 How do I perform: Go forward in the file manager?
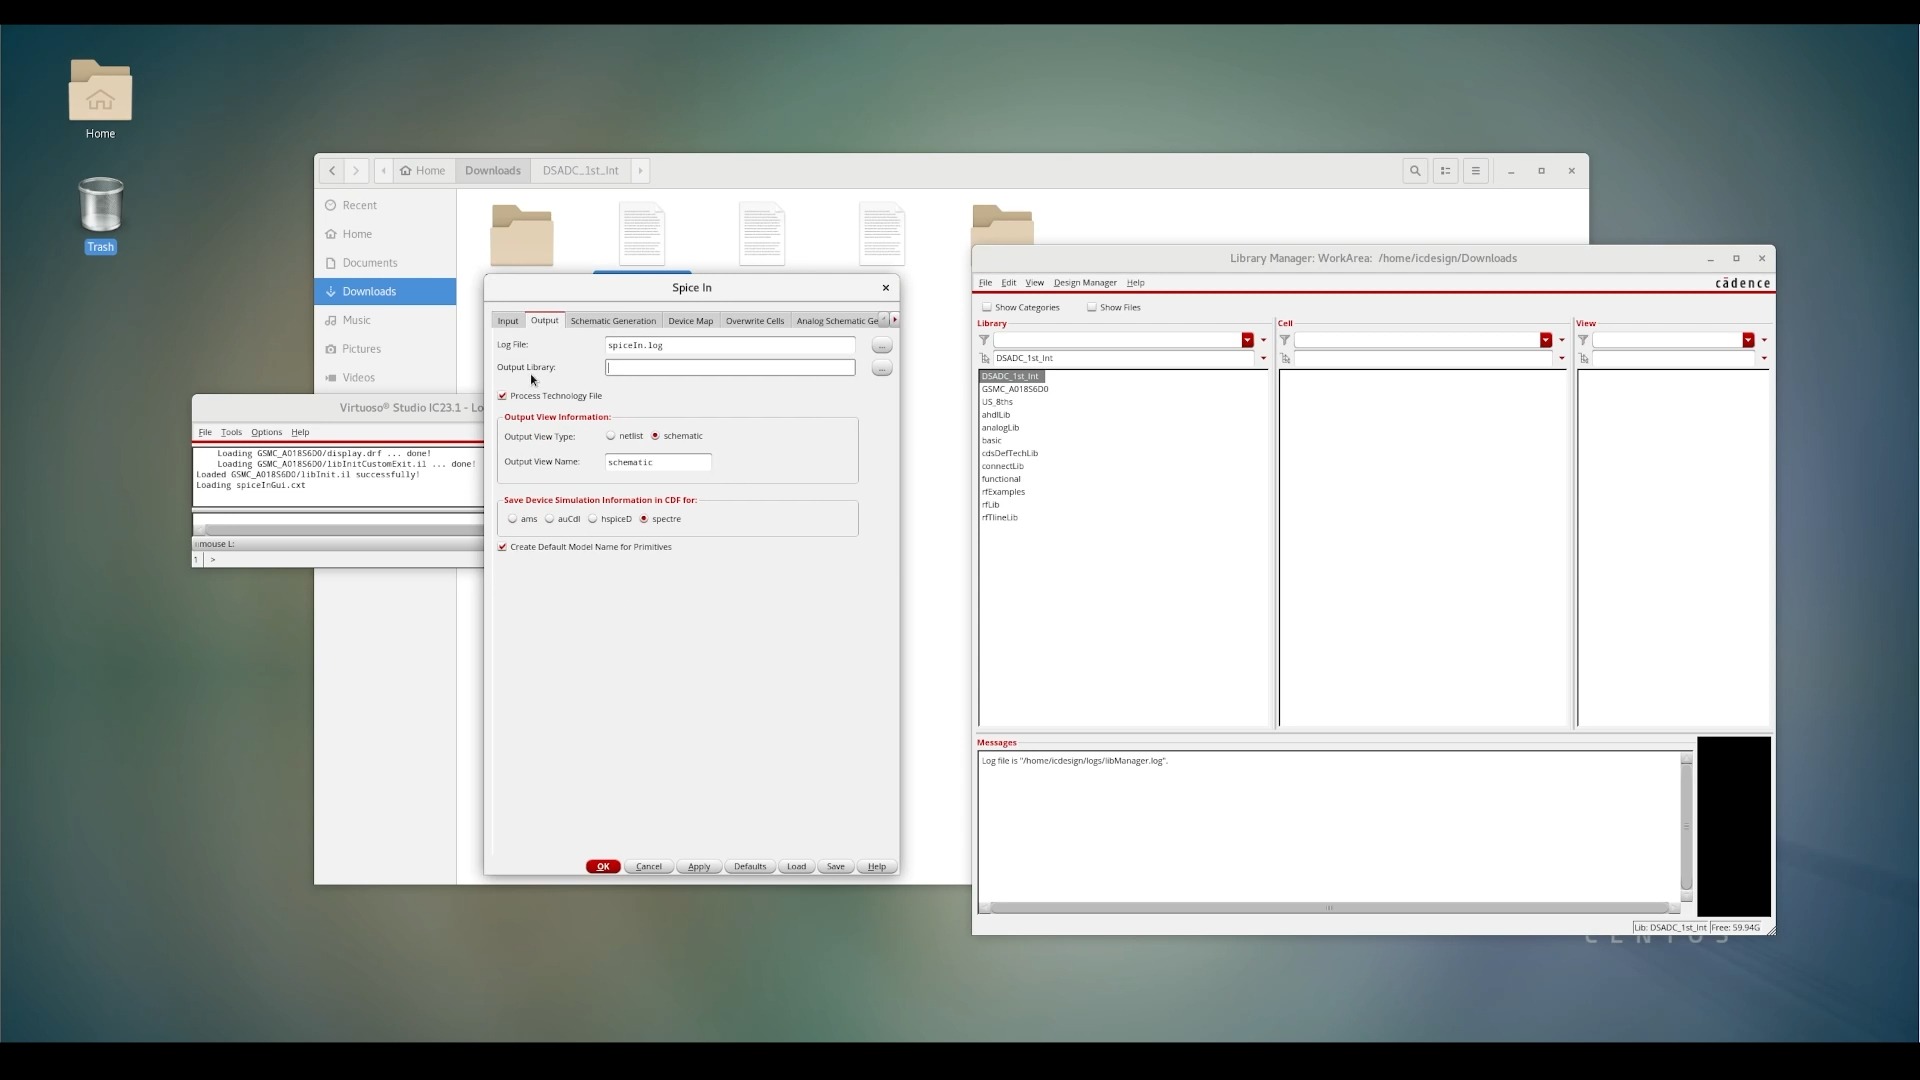tap(356, 171)
